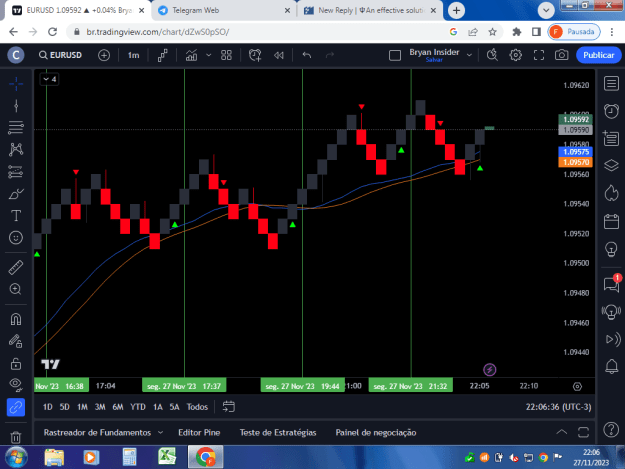Open time axis settings gear
Image resolution: width=625 pixels, height=469 pixels.
coord(577,386)
